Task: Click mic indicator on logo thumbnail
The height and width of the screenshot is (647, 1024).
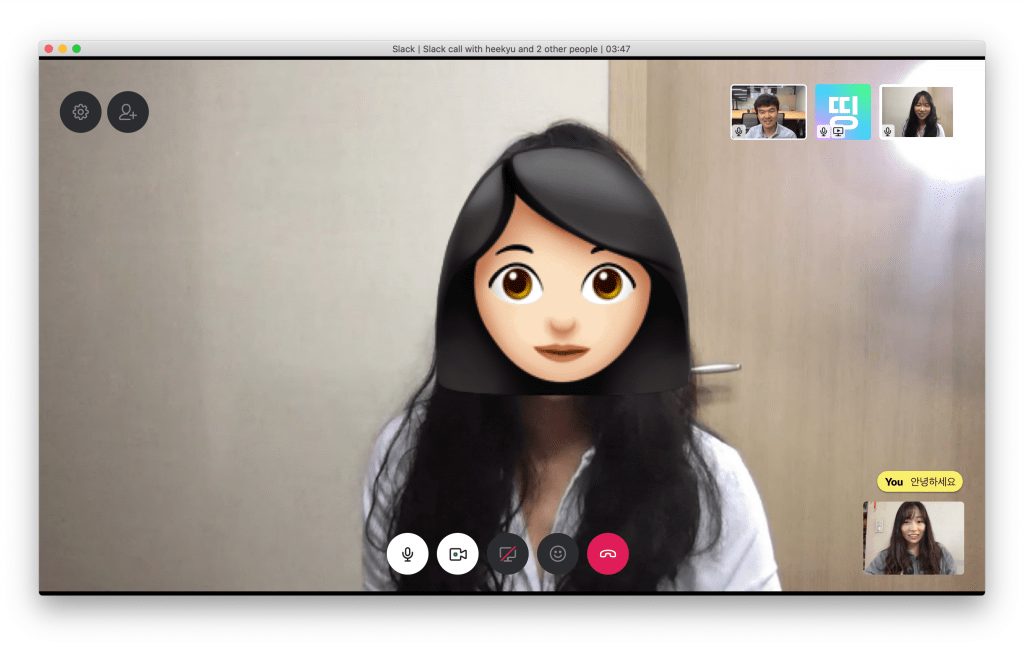Action: (x=824, y=132)
